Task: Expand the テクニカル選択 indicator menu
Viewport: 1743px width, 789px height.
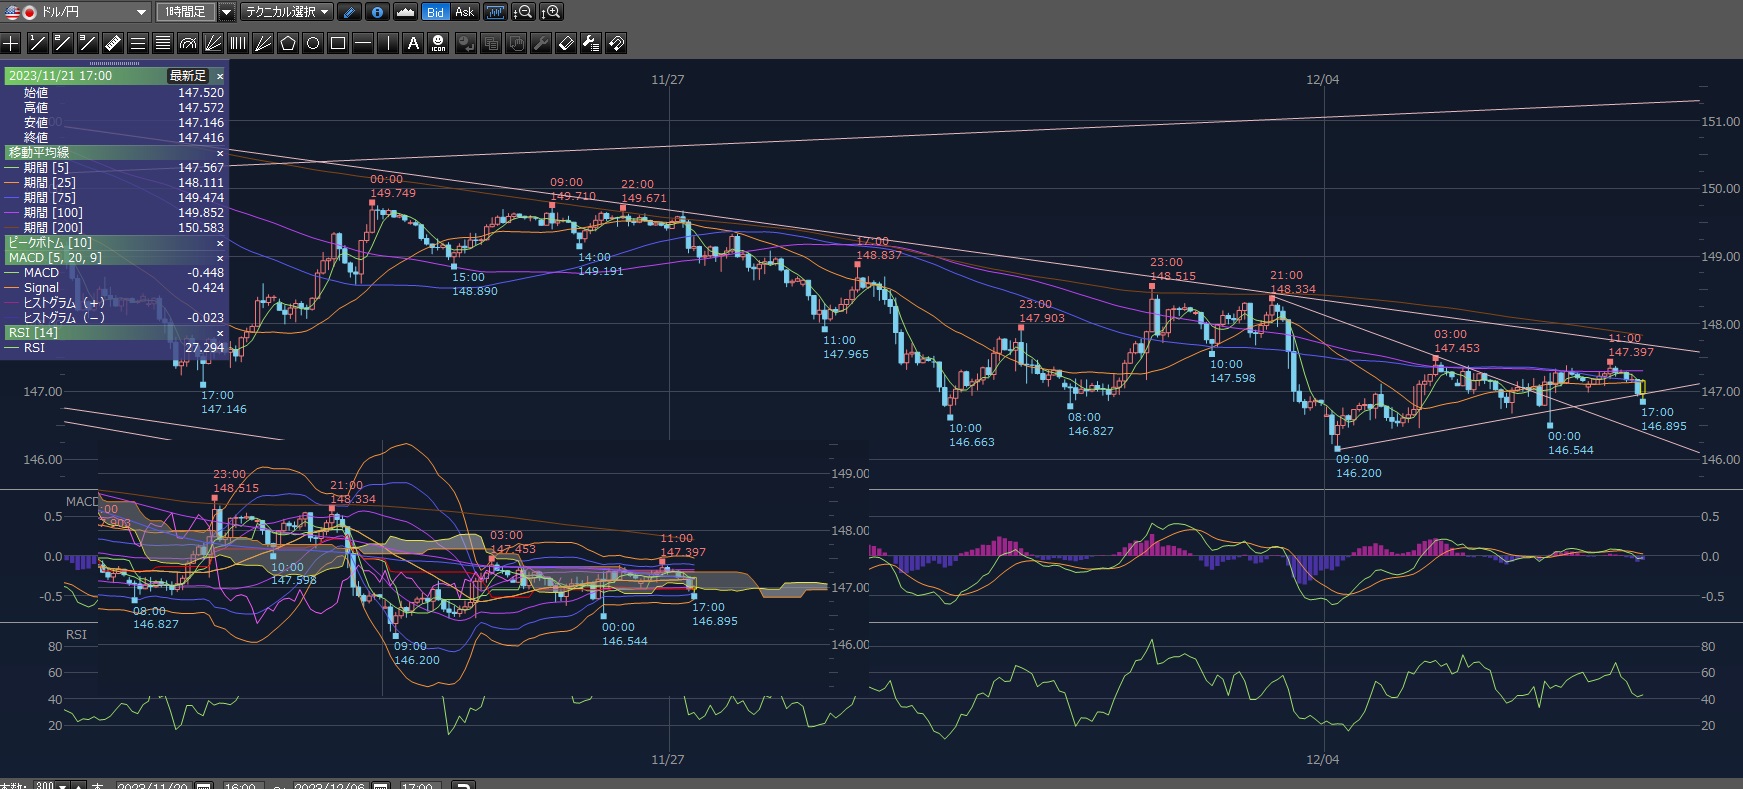Action: [288, 12]
